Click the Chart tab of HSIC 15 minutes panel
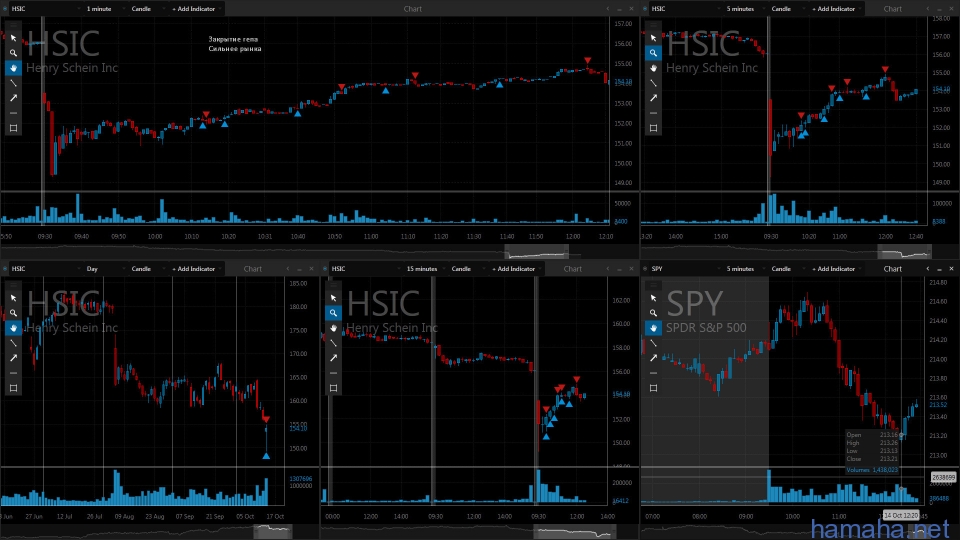The height and width of the screenshot is (540, 960). [x=572, y=269]
